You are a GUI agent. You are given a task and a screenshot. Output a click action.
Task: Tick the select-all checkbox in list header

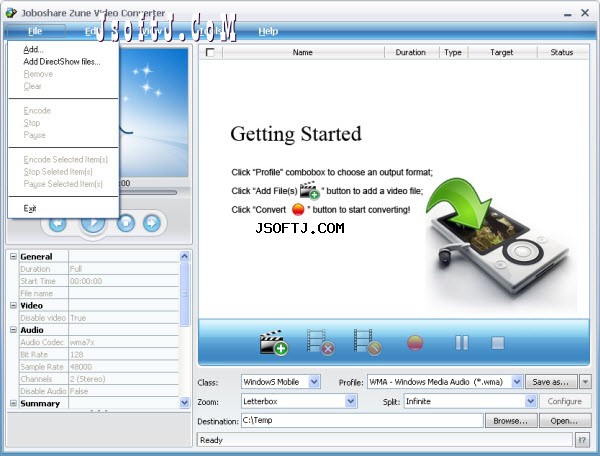tap(210, 52)
